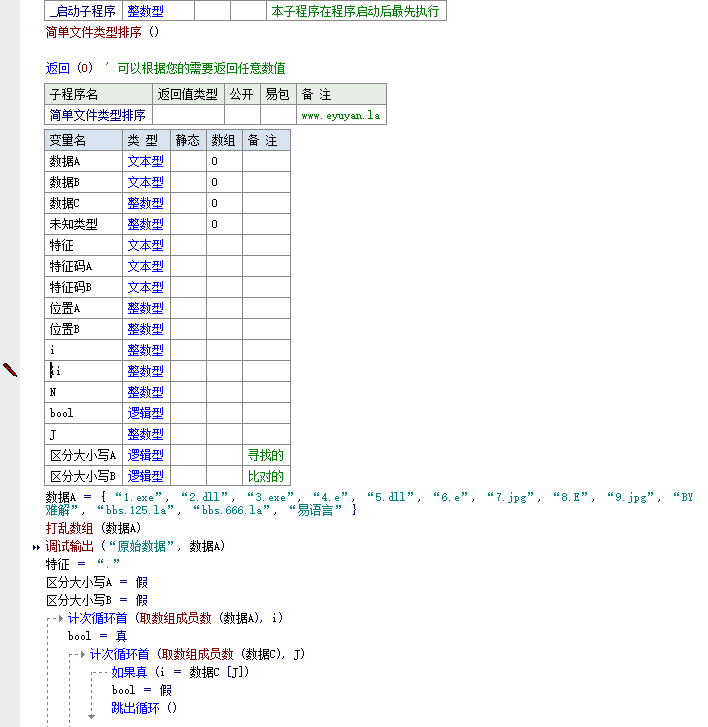This screenshot has width=708, height=727.
Task: Click the "原始数据" string argument
Action: pos(141,546)
